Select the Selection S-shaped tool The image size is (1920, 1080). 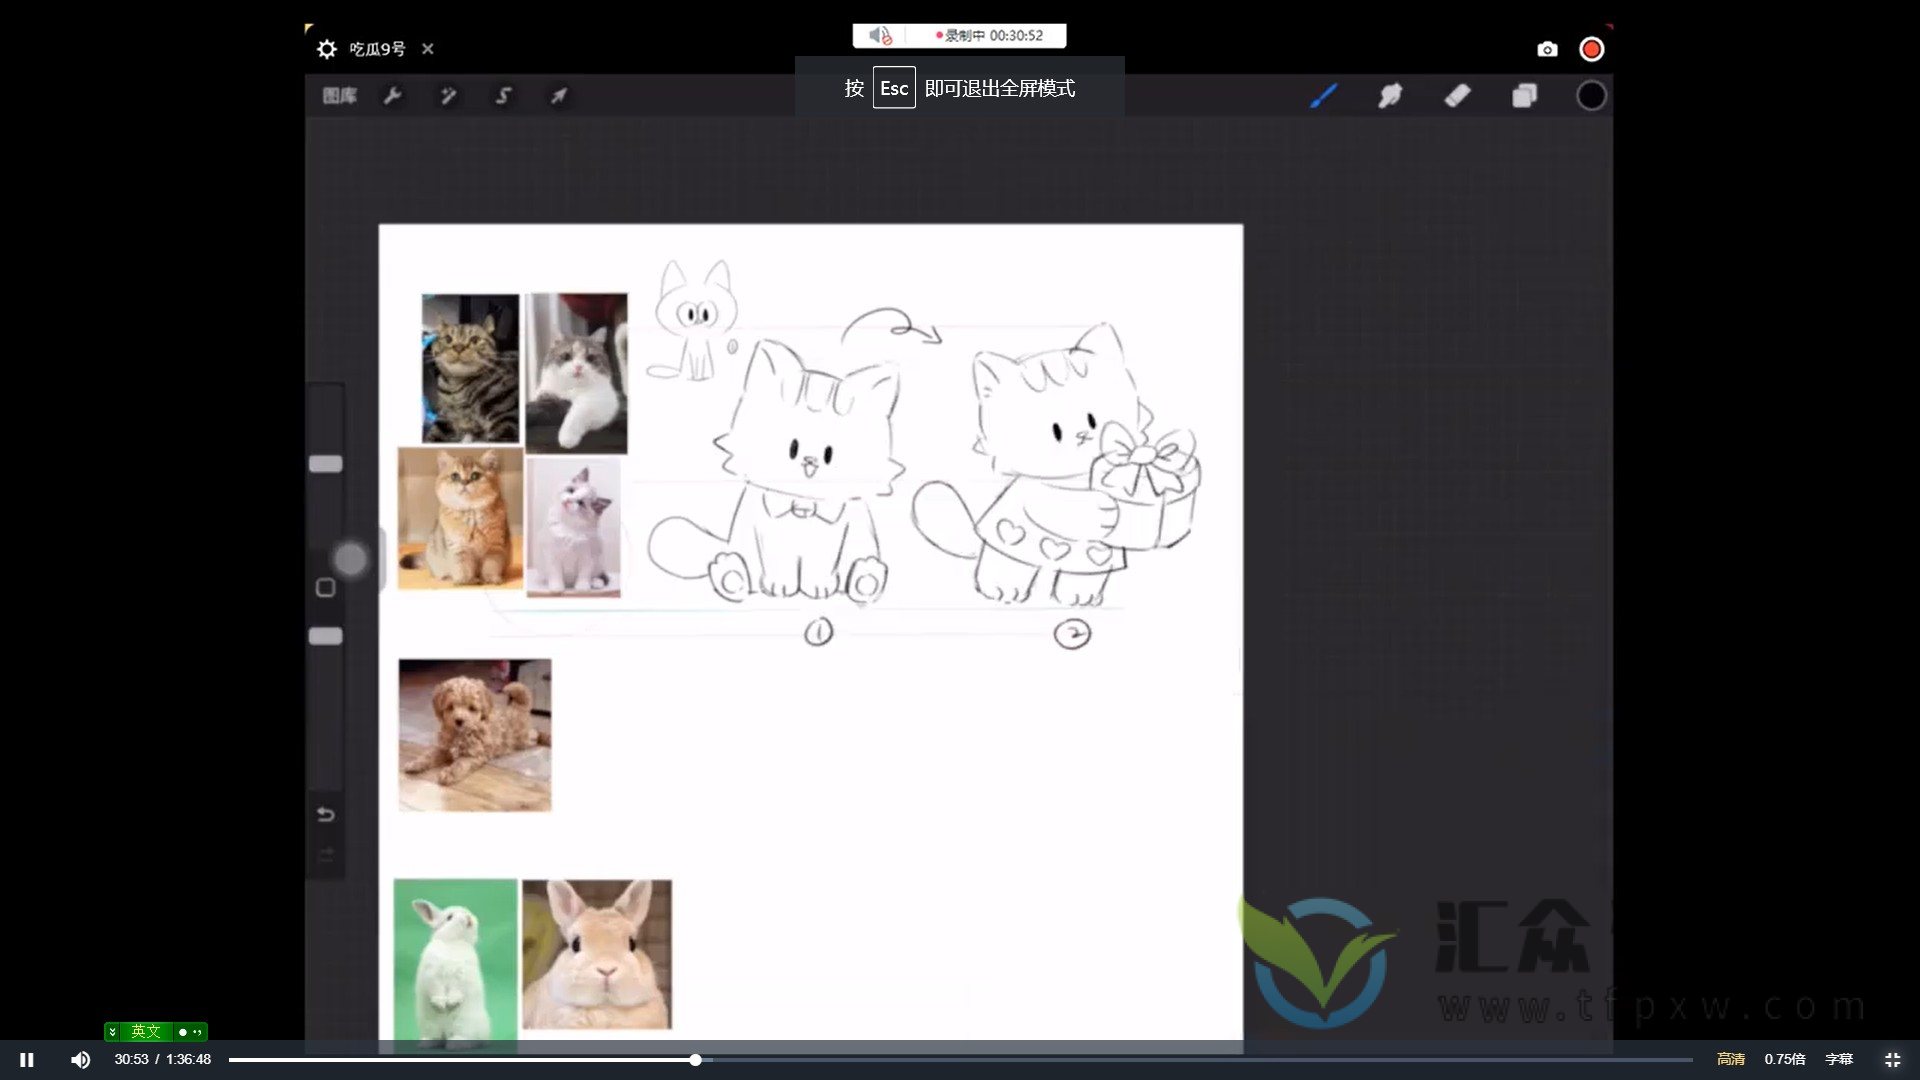pyautogui.click(x=503, y=96)
